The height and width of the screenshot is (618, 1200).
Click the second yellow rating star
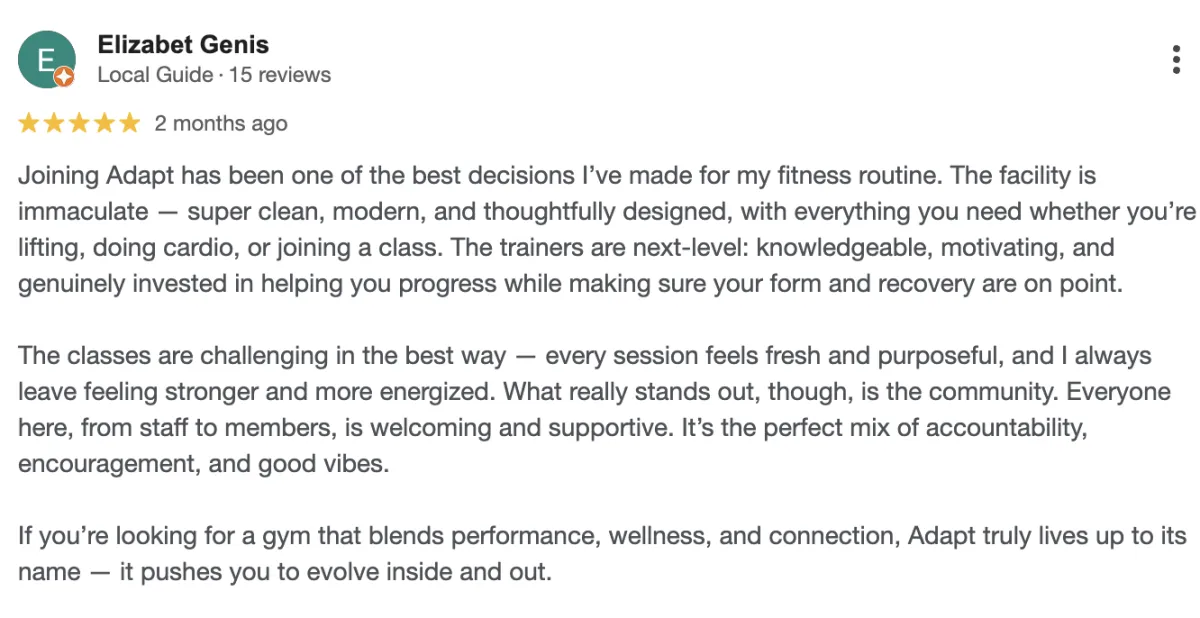point(54,123)
